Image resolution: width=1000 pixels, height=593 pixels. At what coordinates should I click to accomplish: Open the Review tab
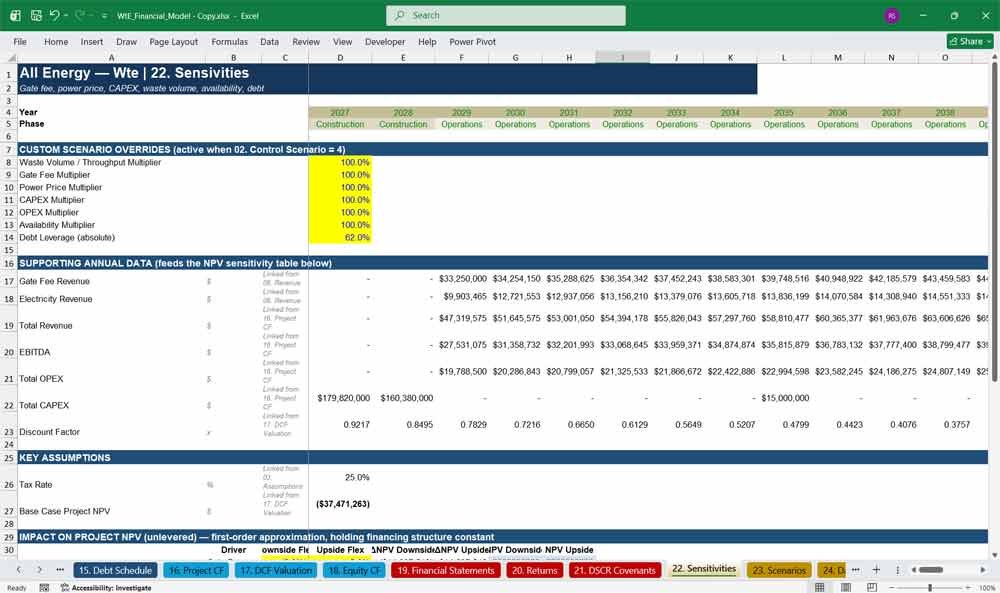point(306,41)
